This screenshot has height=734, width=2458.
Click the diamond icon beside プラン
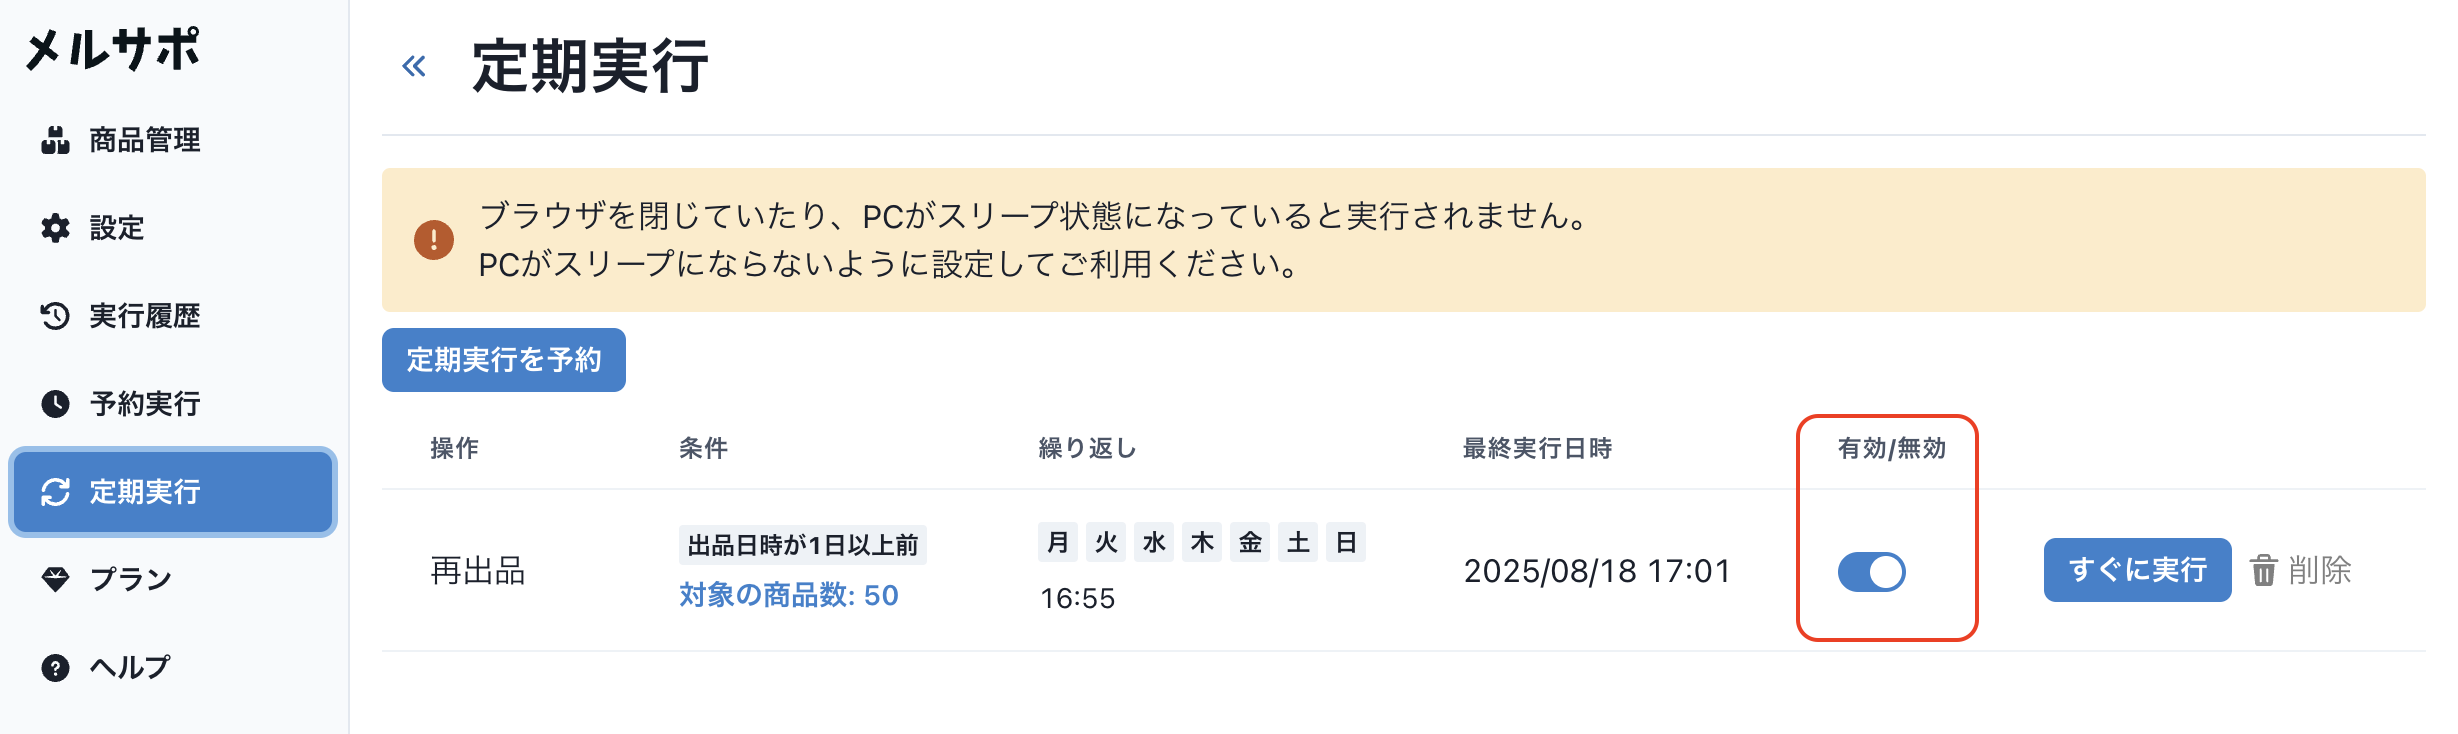point(55,579)
